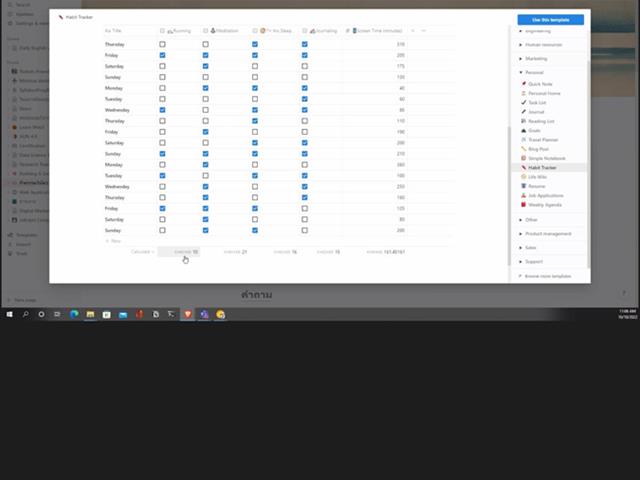Check Running in the bottom Saturday row

[162, 219]
